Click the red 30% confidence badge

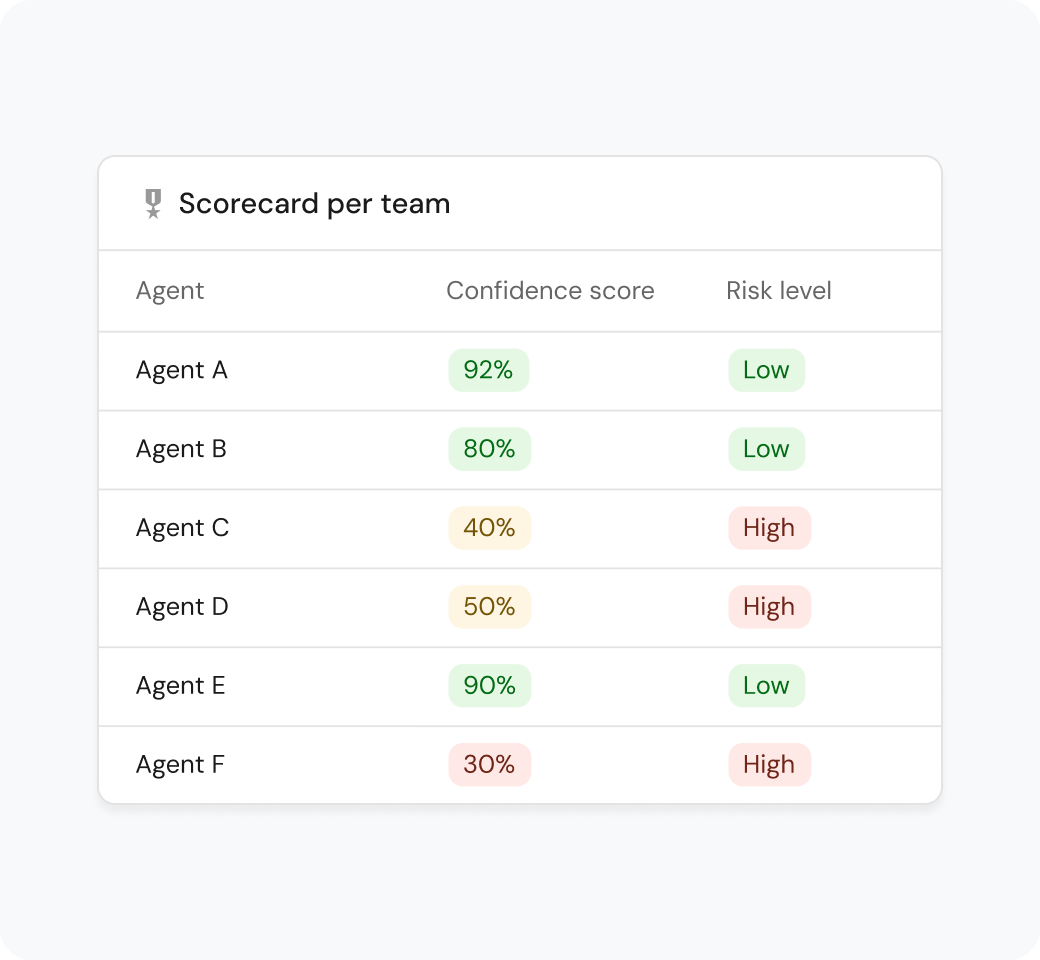[x=489, y=765]
